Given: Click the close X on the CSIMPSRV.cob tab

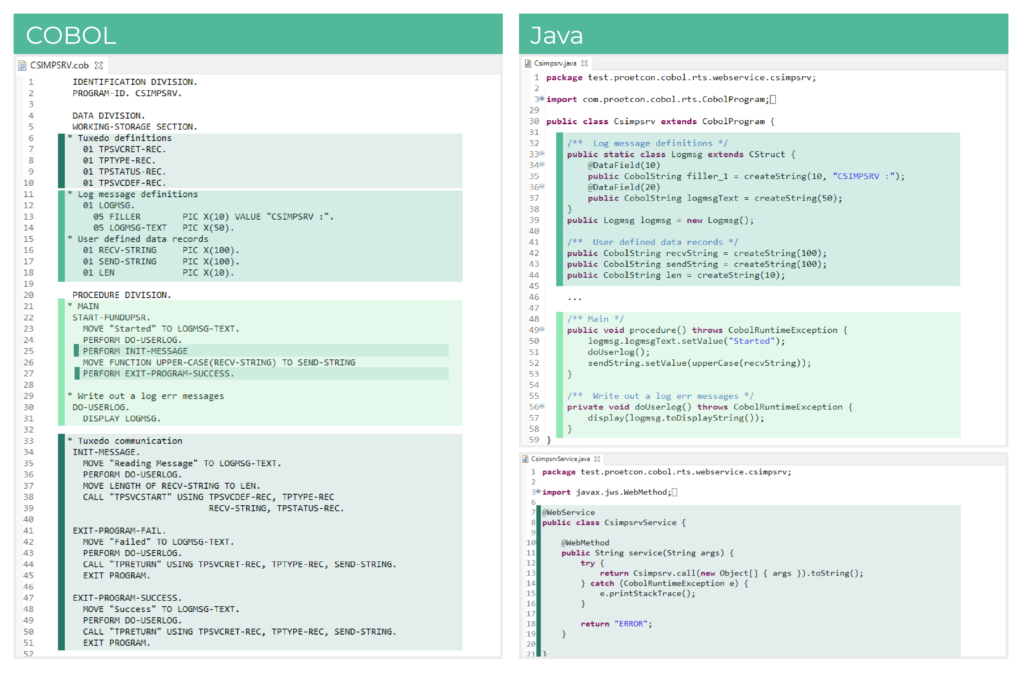Looking at the screenshot, I should [98, 66].
